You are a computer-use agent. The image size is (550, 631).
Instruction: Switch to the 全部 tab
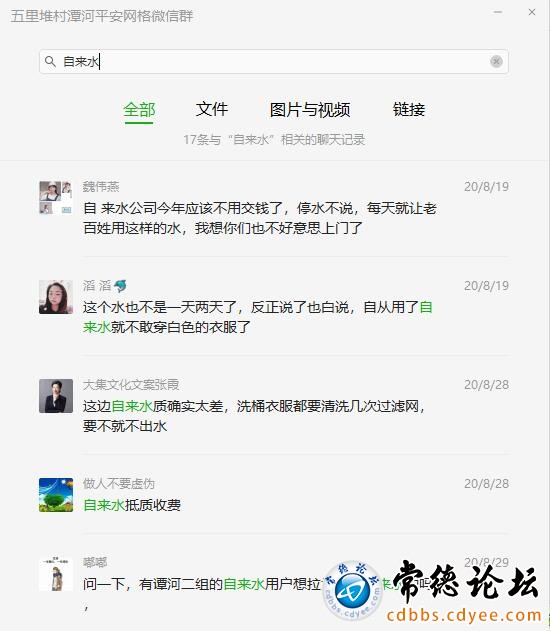pyautogui.click(x=139, y=109)
